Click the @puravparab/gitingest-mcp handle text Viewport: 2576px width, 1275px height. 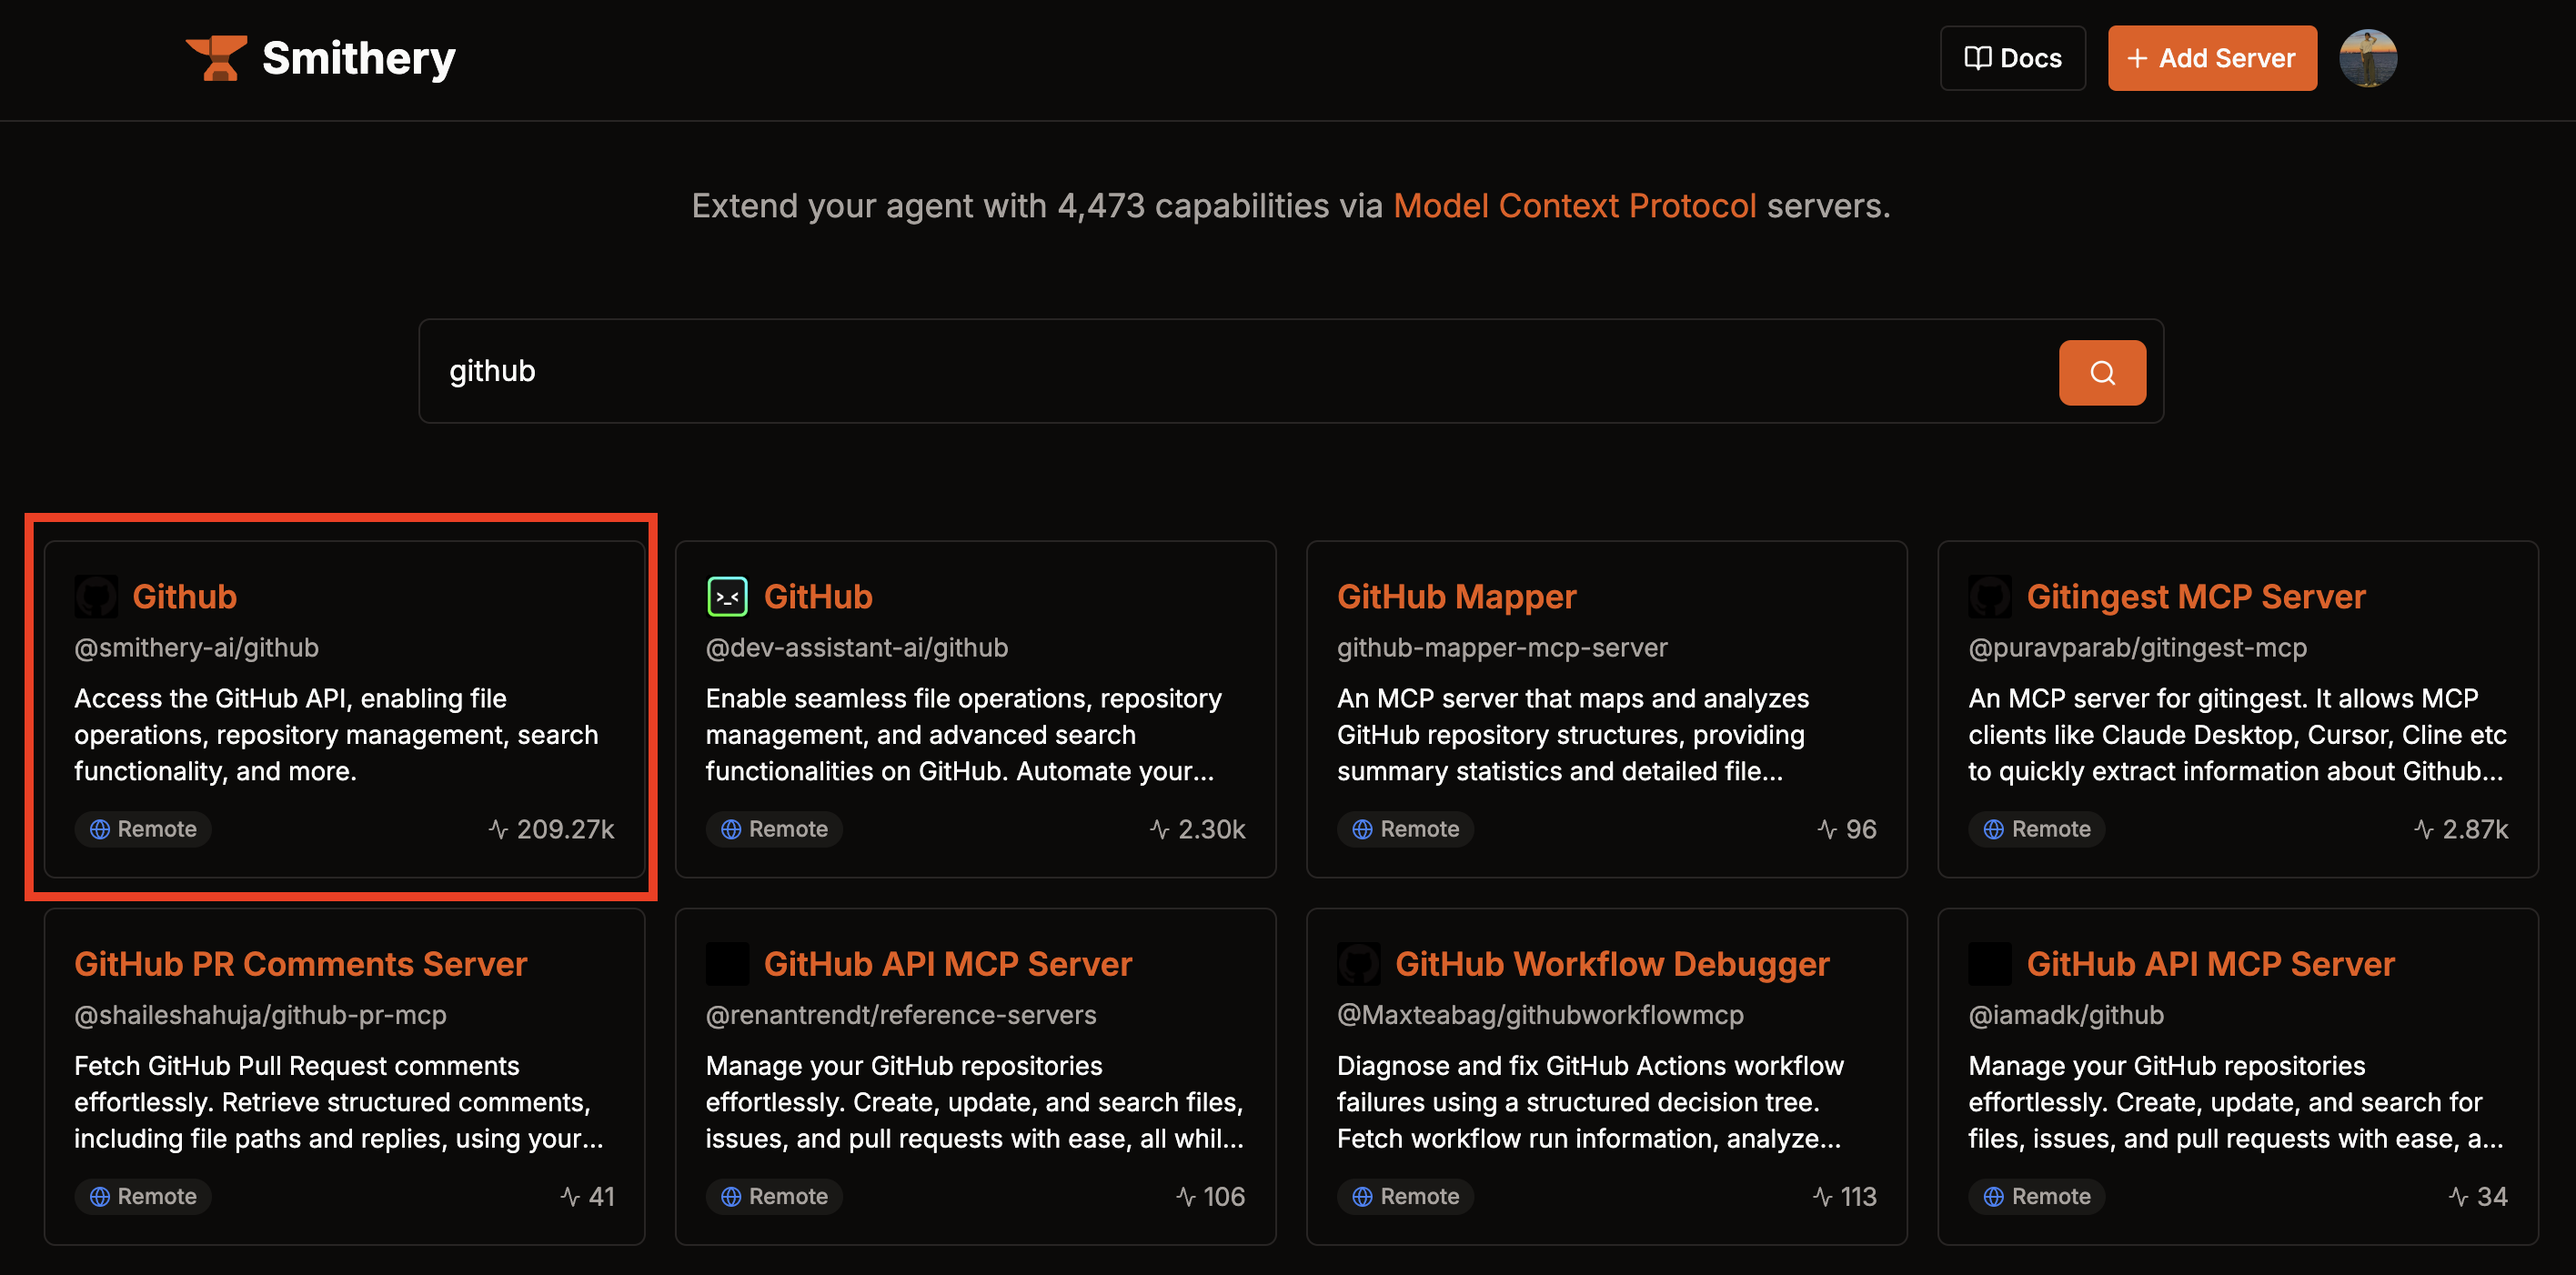2138,648
